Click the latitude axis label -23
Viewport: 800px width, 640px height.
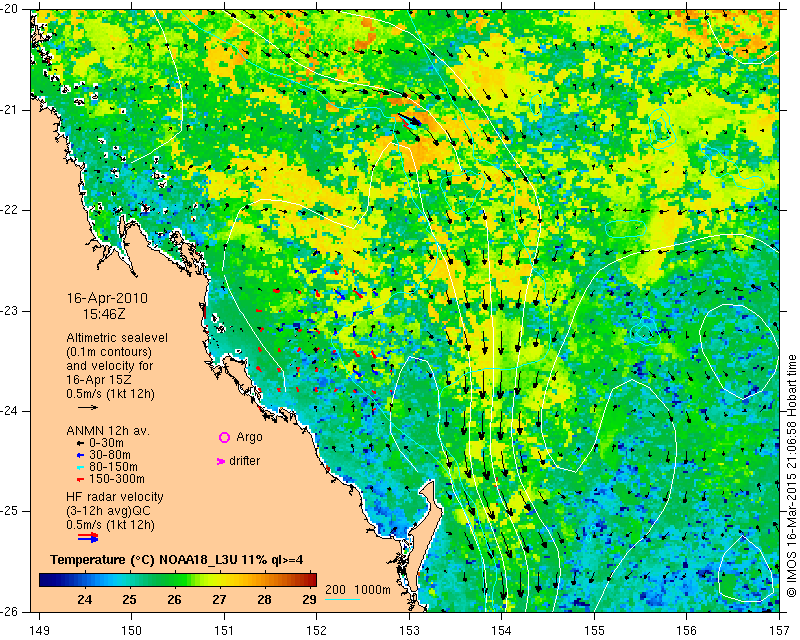[9, 311]
